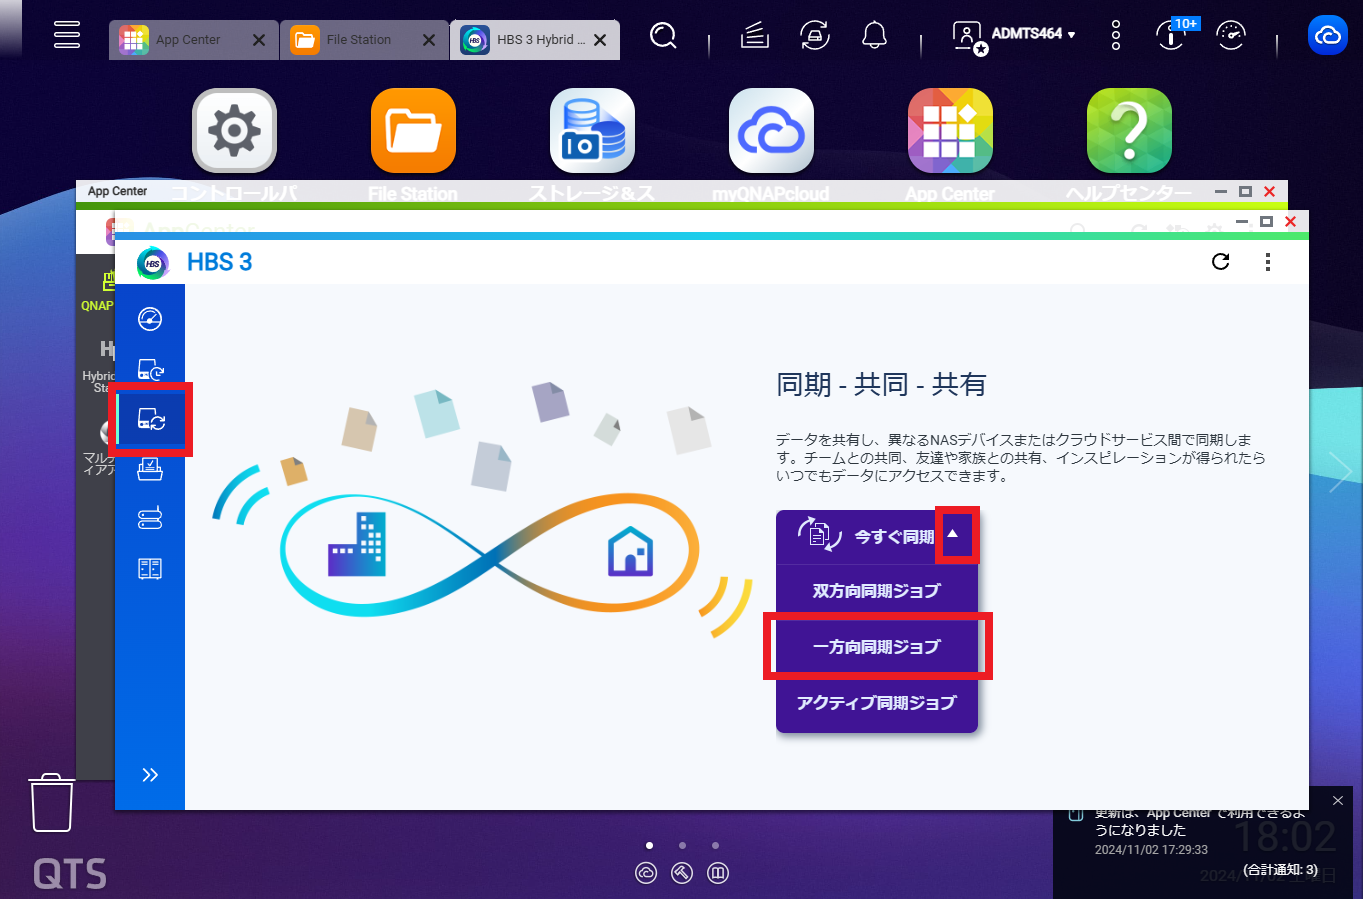Viewport: 1363px width, 899px height.
Task: Click the HBS 3 refresh icon
Action: pos(1221,262)
